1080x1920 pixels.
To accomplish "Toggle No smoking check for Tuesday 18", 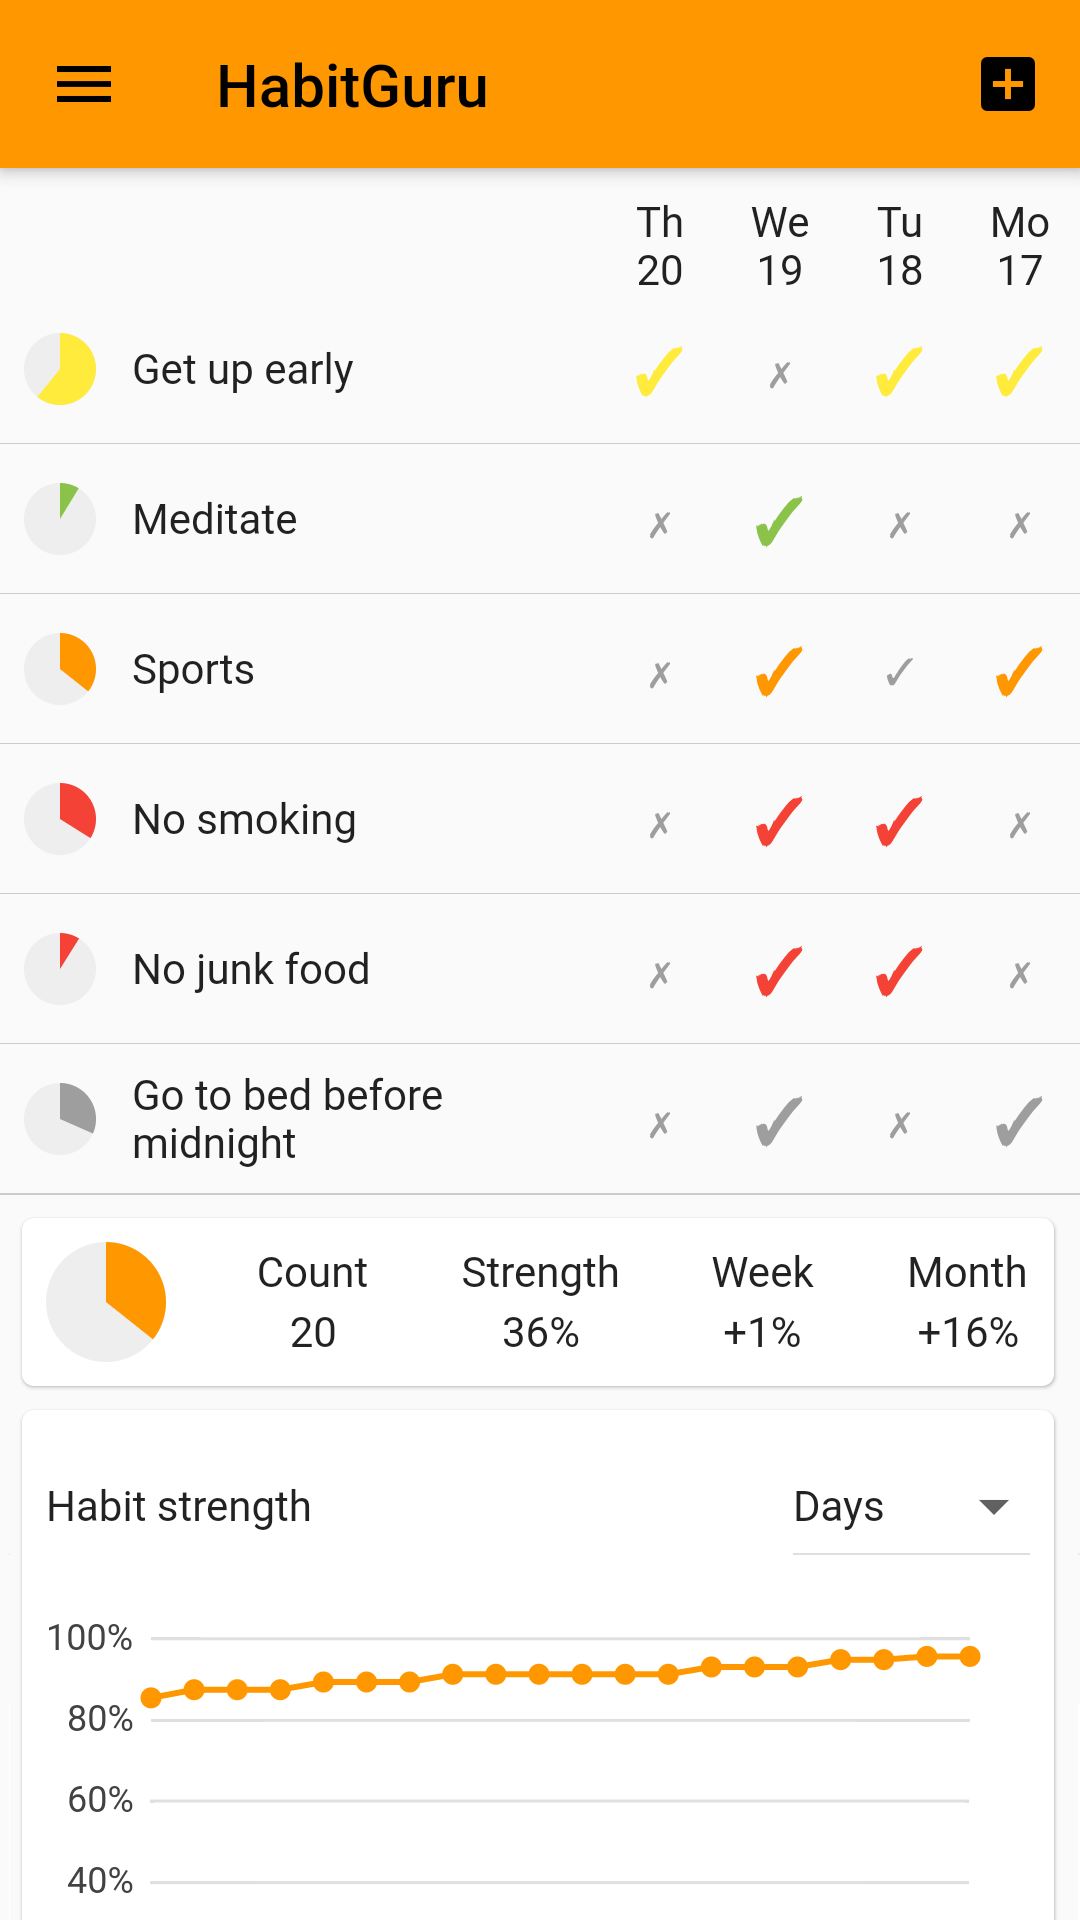I will click(899, 822).
